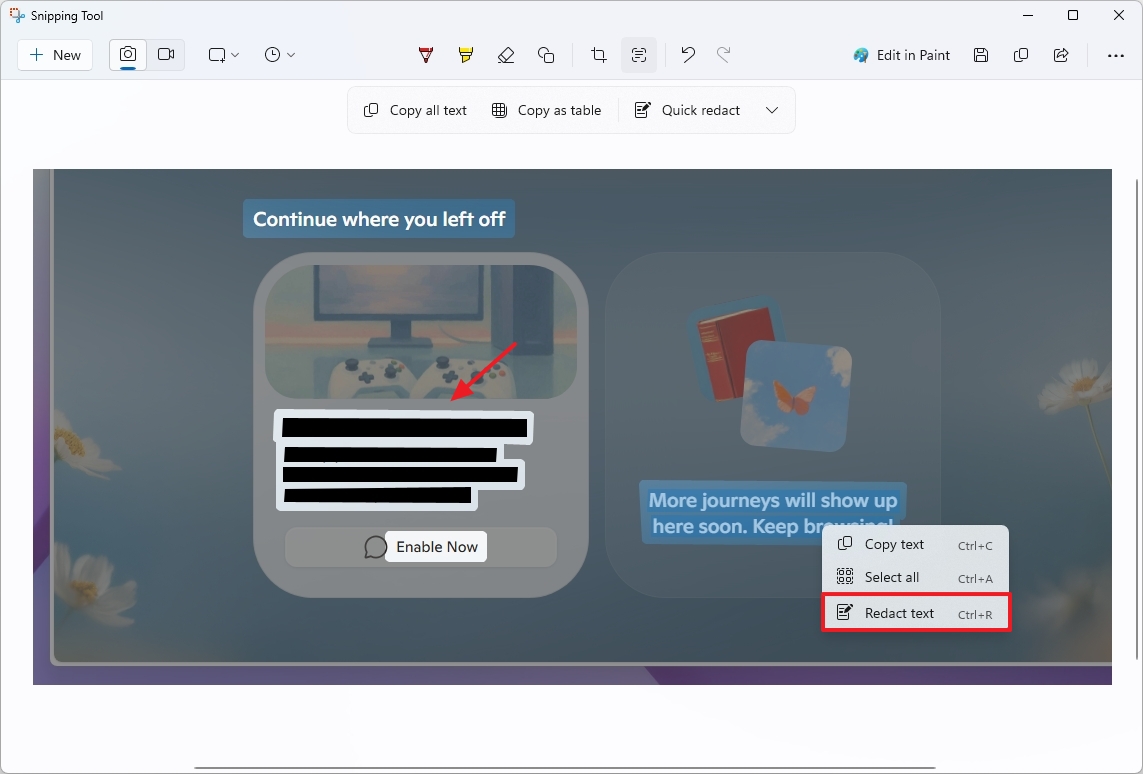Open the snipping shape dropdown

tap(222, 55)
